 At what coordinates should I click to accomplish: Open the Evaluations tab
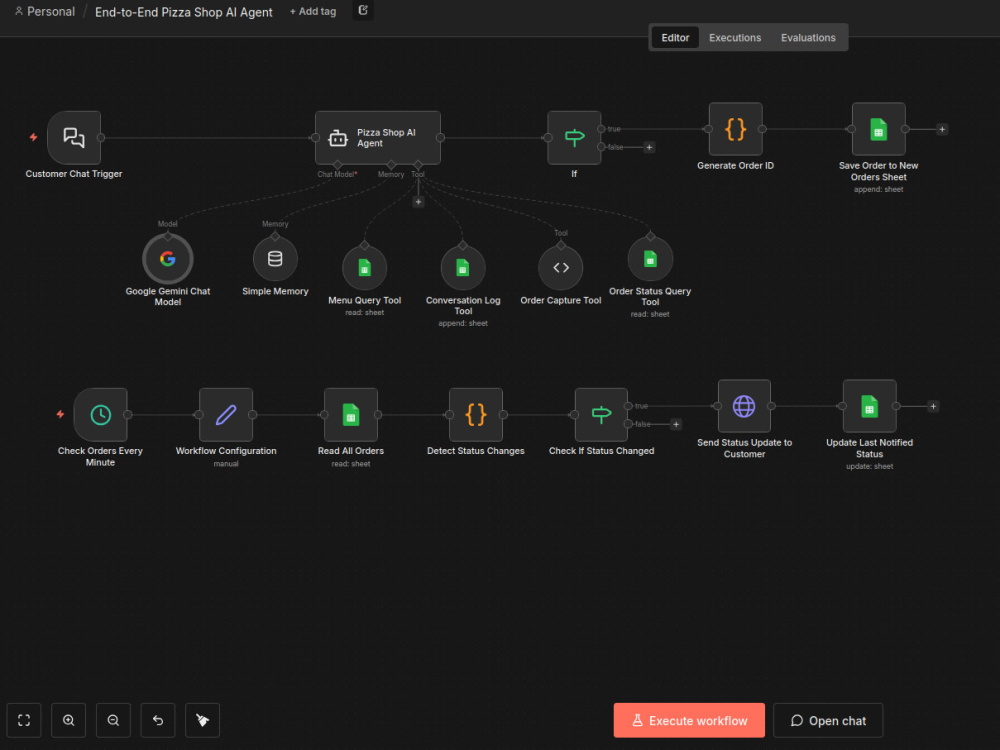click(808, 38)
